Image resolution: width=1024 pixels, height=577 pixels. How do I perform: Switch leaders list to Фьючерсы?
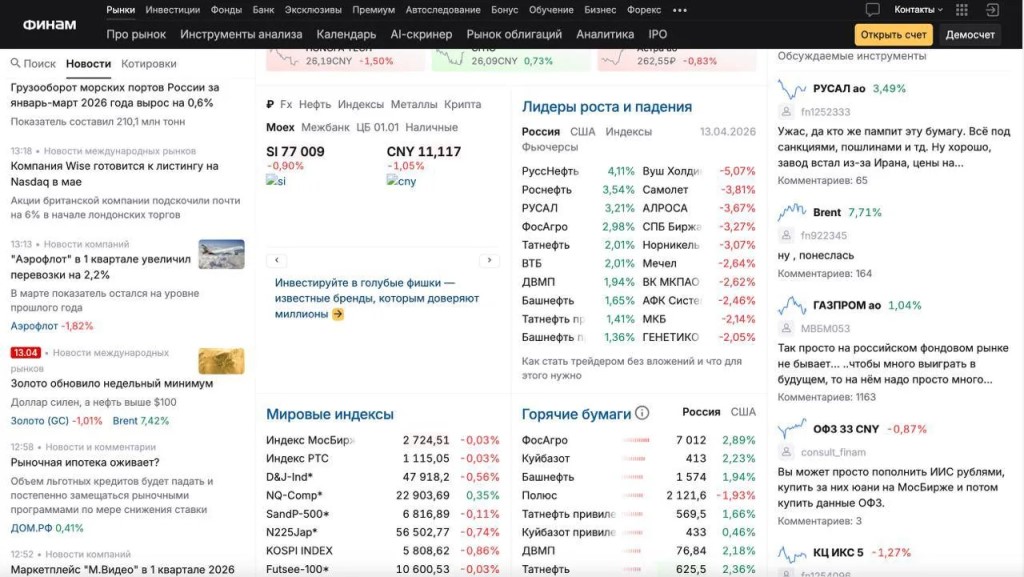point(549,147)
